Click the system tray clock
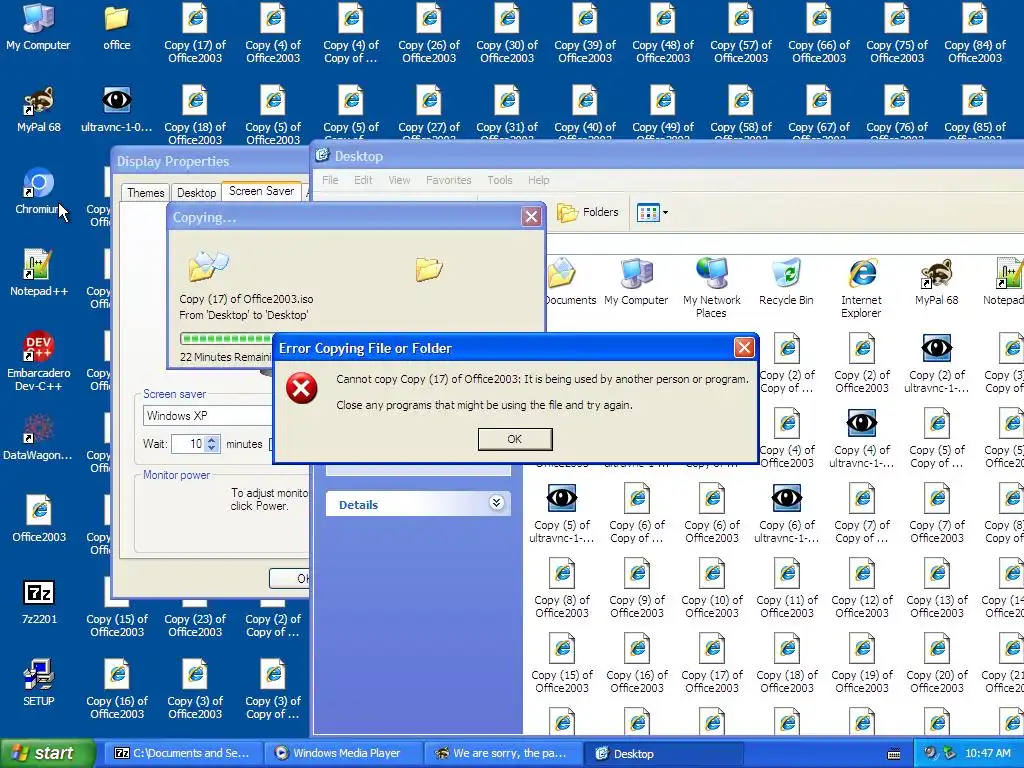The height and width of the screenshot is (768, 1024). [987, 753]
